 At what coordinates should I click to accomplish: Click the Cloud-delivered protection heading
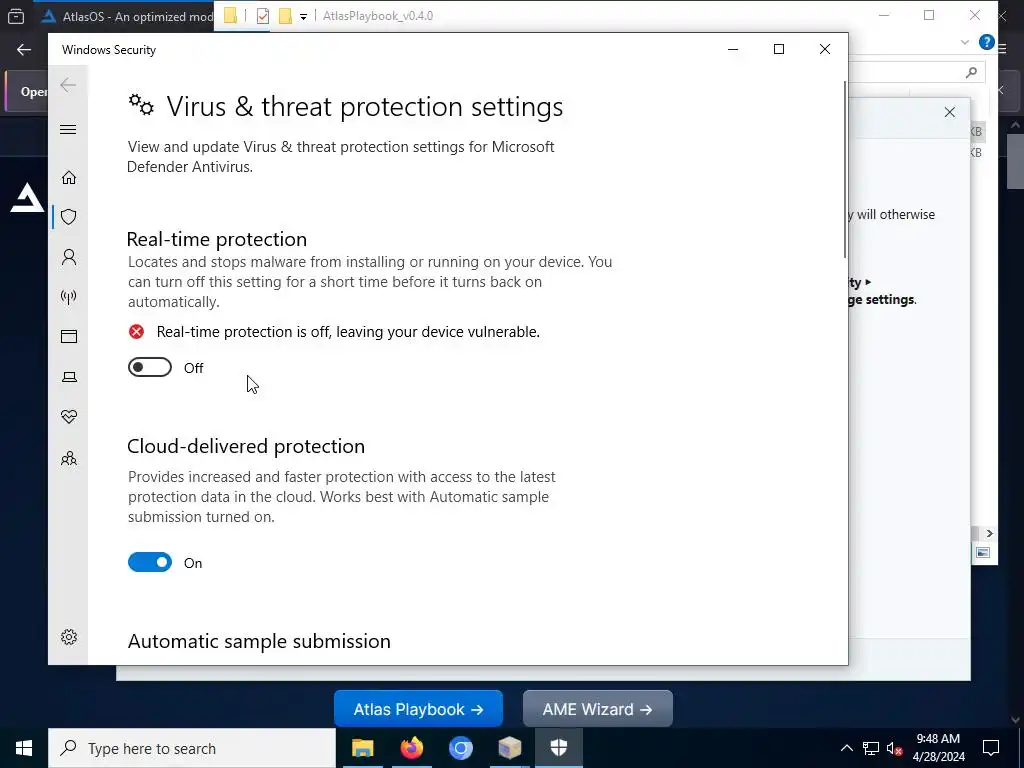246,446
